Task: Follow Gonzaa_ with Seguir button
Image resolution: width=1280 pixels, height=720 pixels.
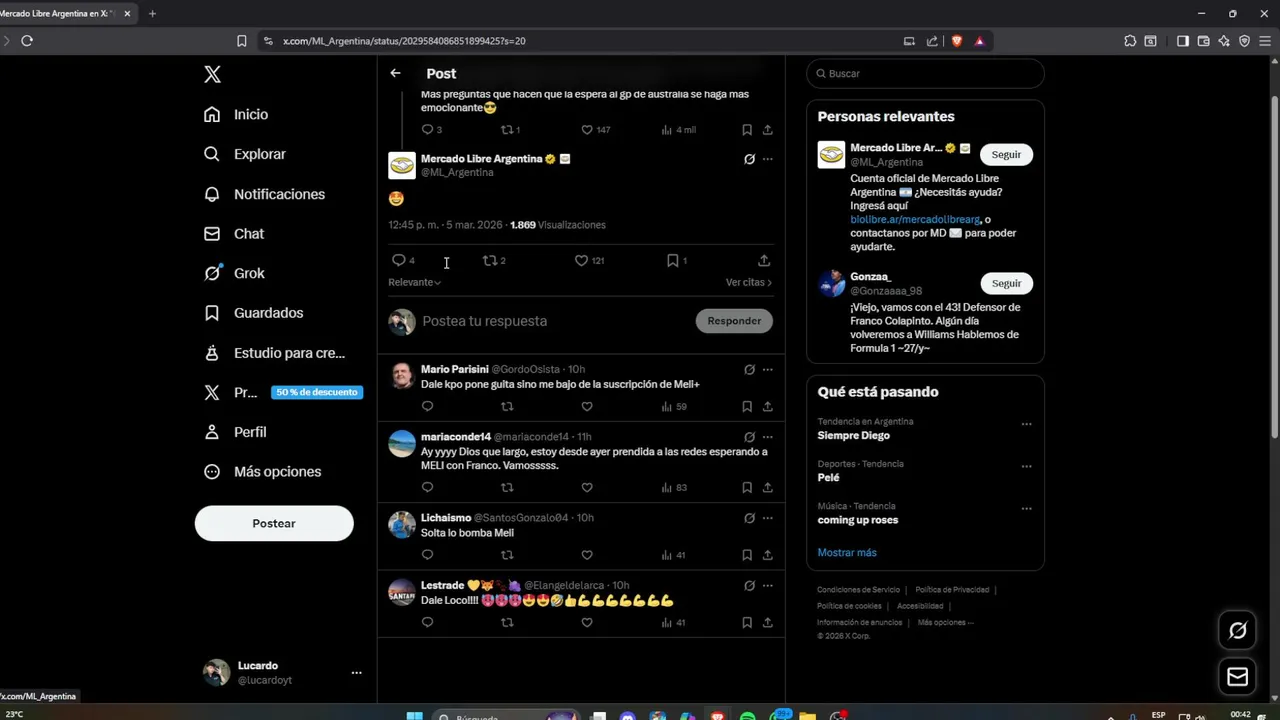Action: pyautogui.click(x=1006, y=283)
